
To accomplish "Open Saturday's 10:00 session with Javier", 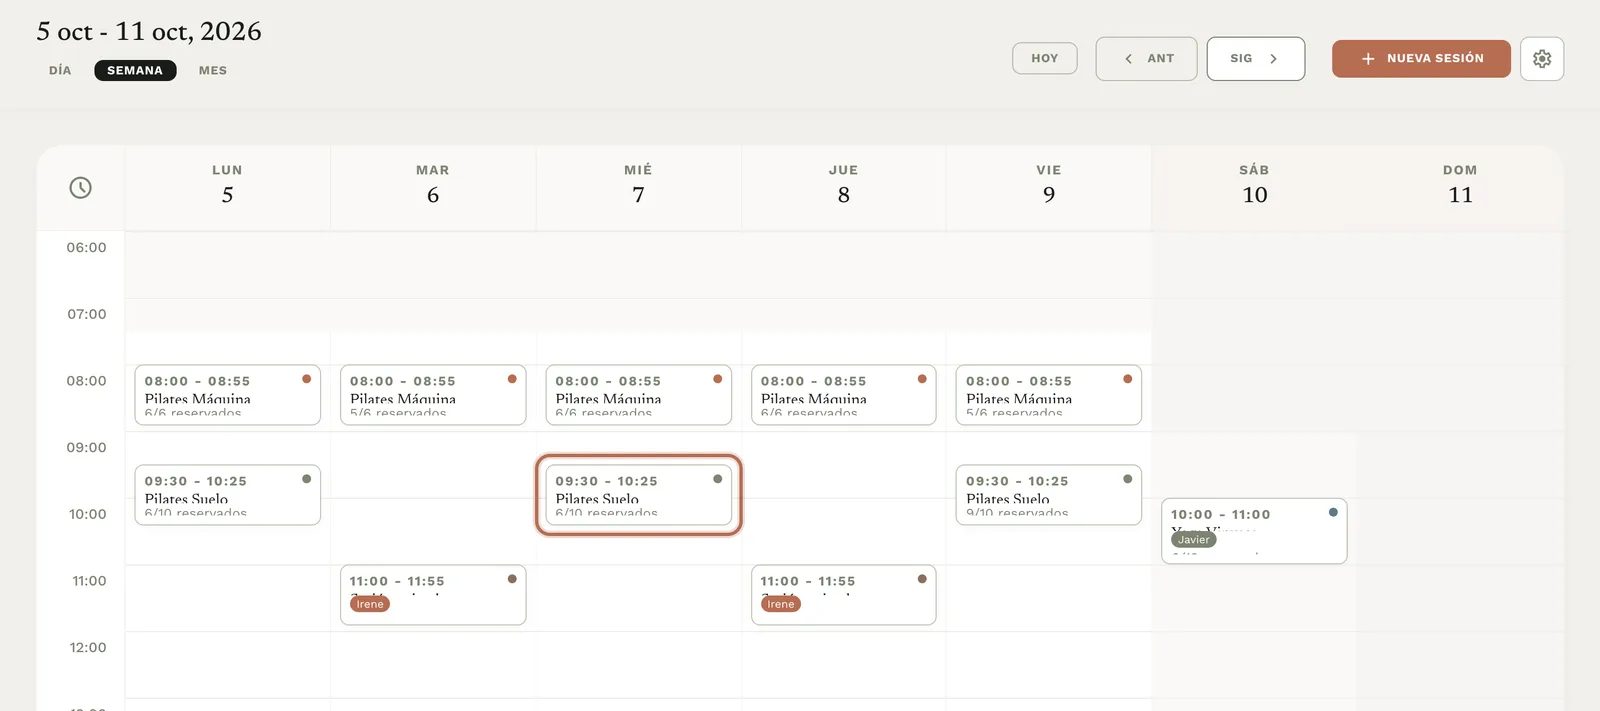I will 1254,531.
